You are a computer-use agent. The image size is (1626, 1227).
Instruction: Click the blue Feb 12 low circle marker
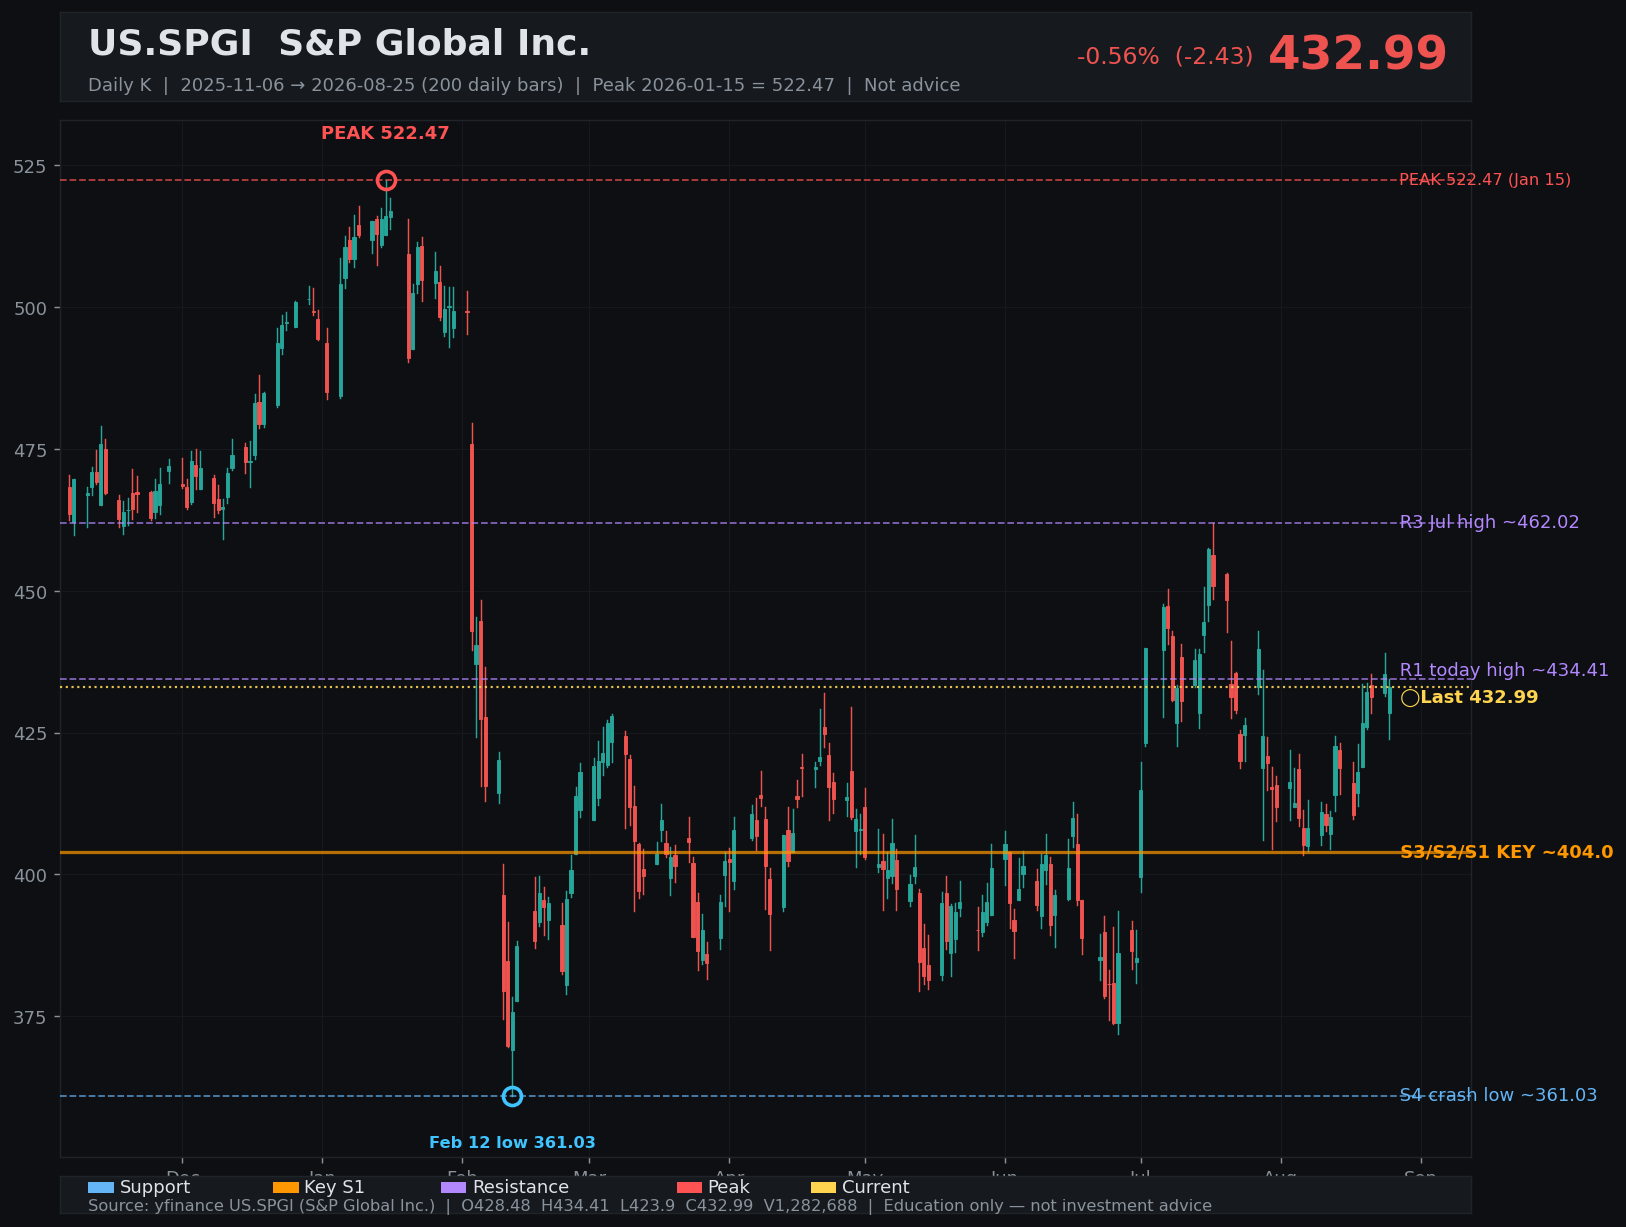point(512,1096)
